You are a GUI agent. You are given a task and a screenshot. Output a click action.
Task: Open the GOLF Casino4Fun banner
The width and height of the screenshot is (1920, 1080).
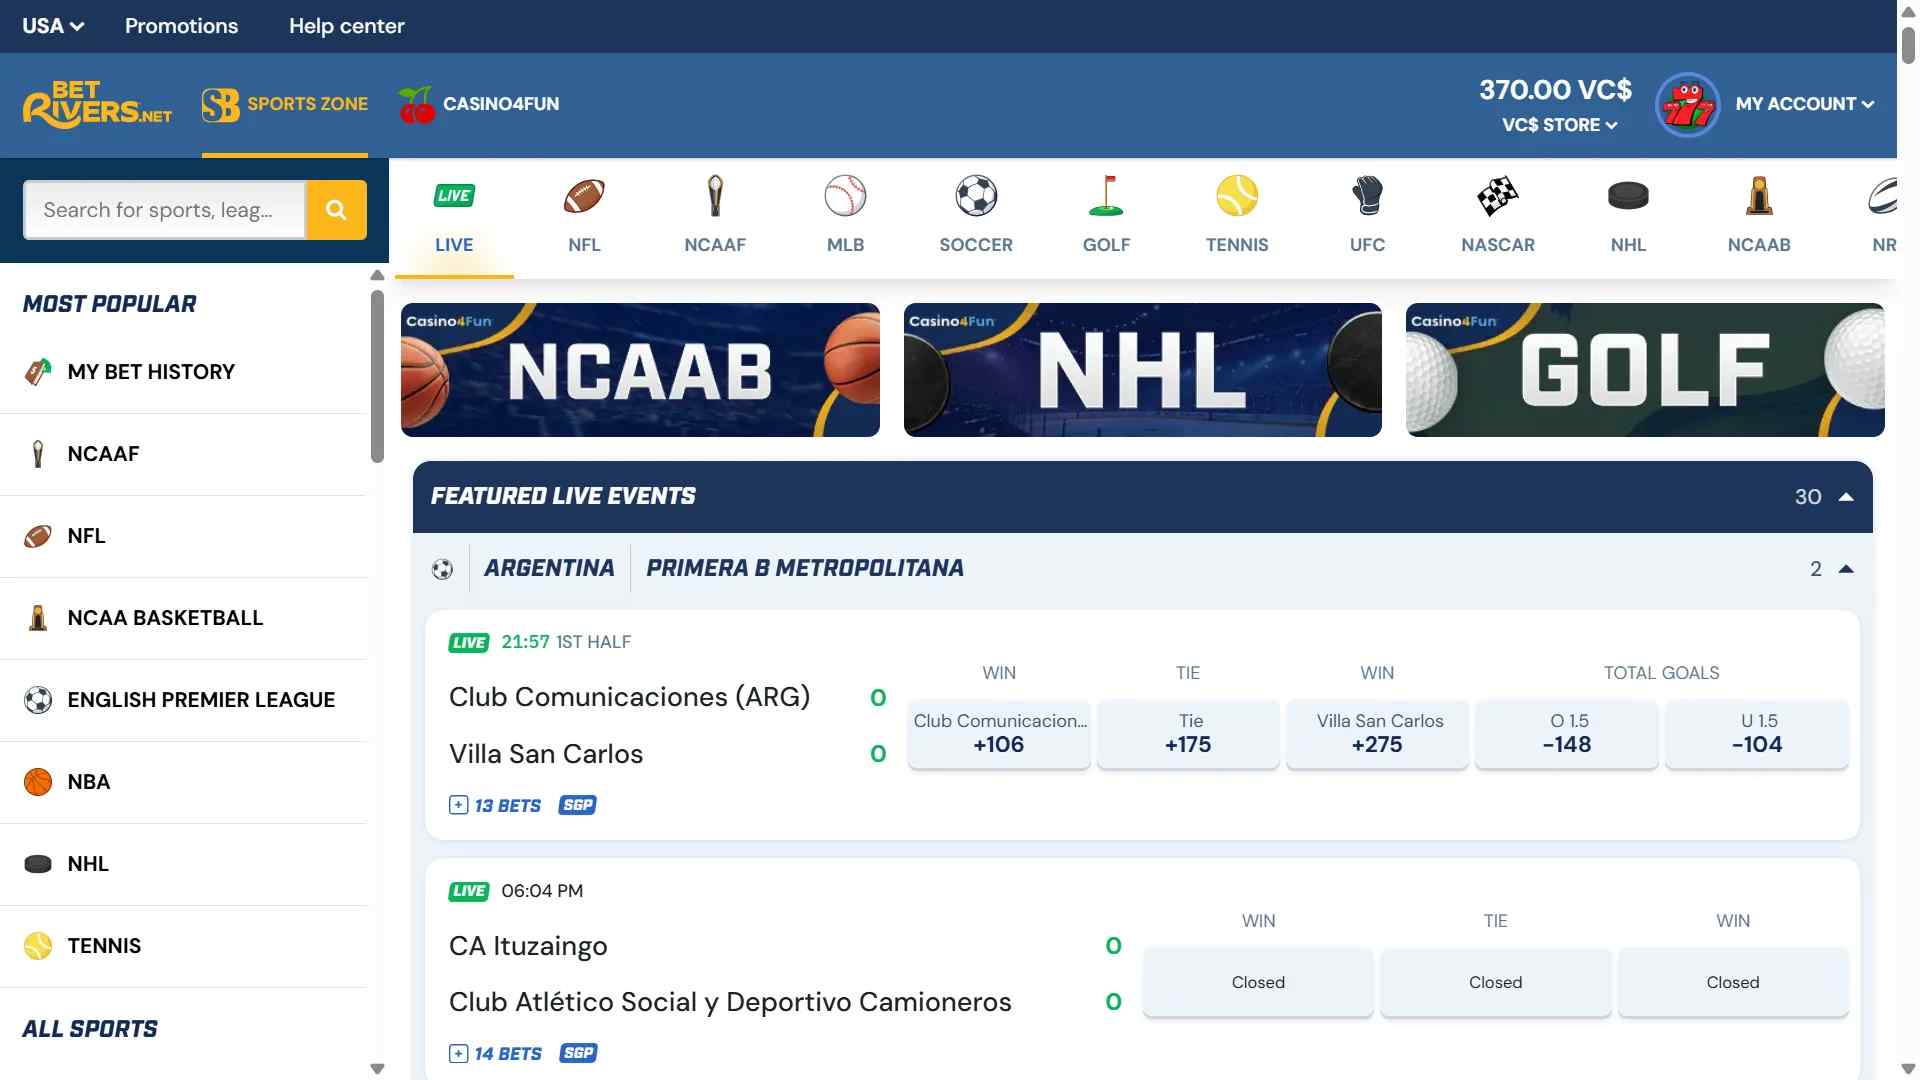pos(1645,370)
